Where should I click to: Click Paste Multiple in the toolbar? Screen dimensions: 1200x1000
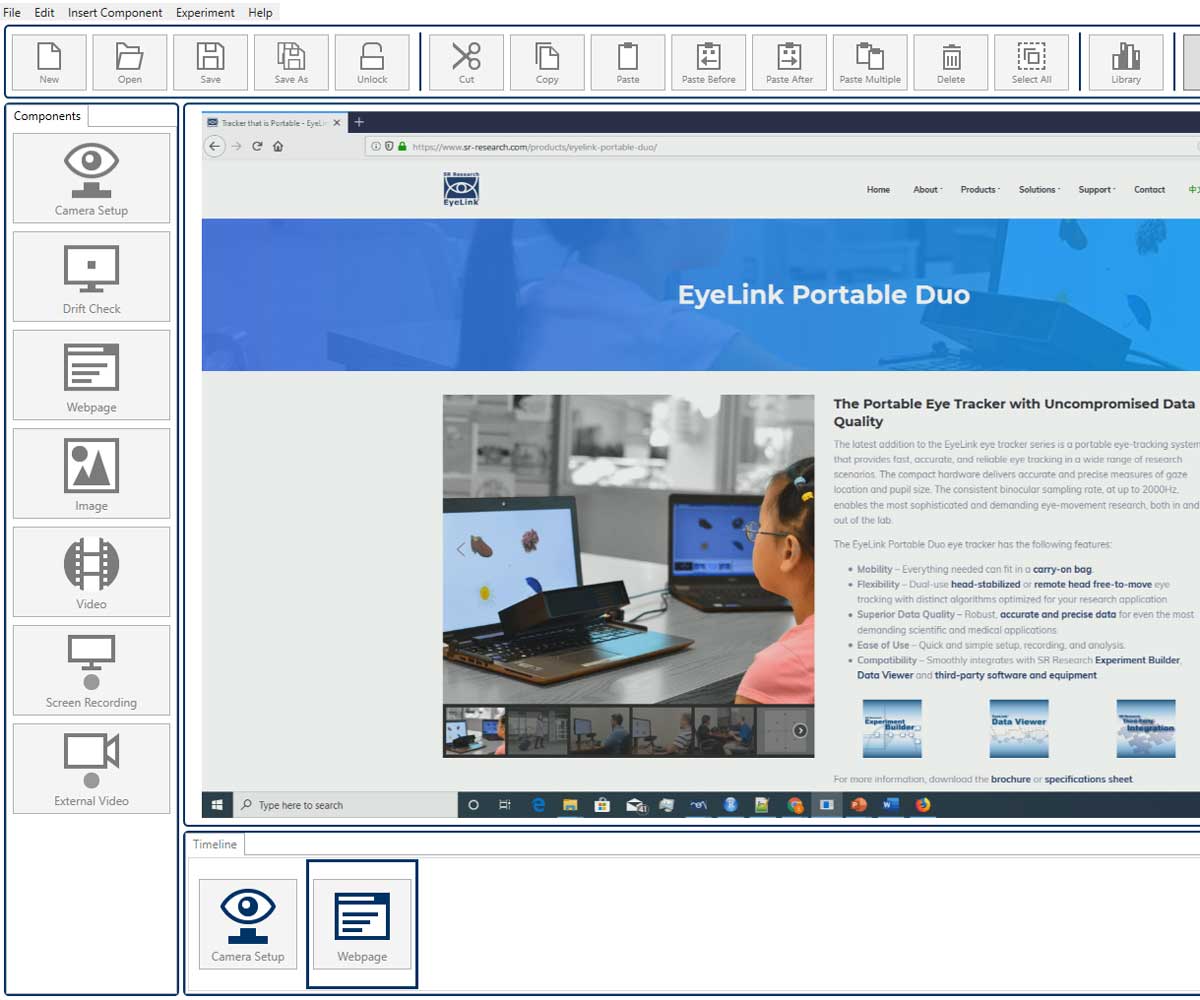(870, 63)
